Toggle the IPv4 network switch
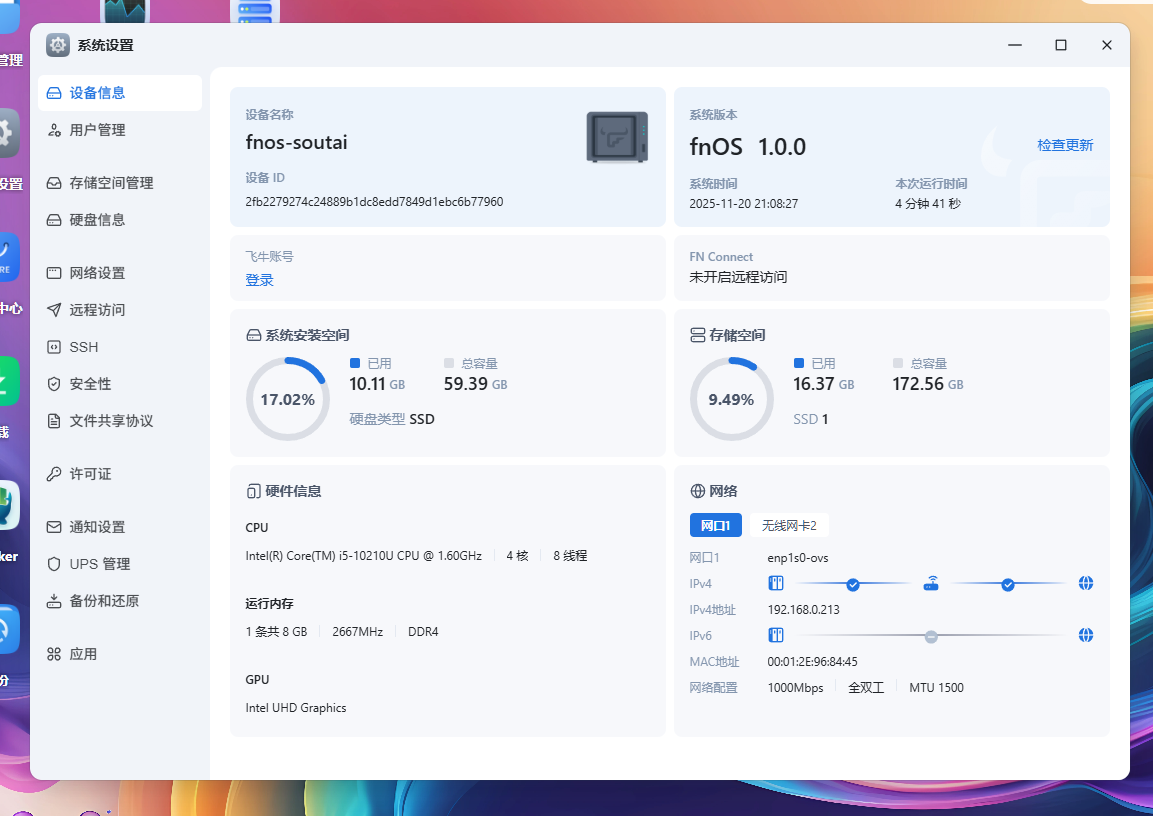This screenshot has width=1153, height=816. [853, 582]
